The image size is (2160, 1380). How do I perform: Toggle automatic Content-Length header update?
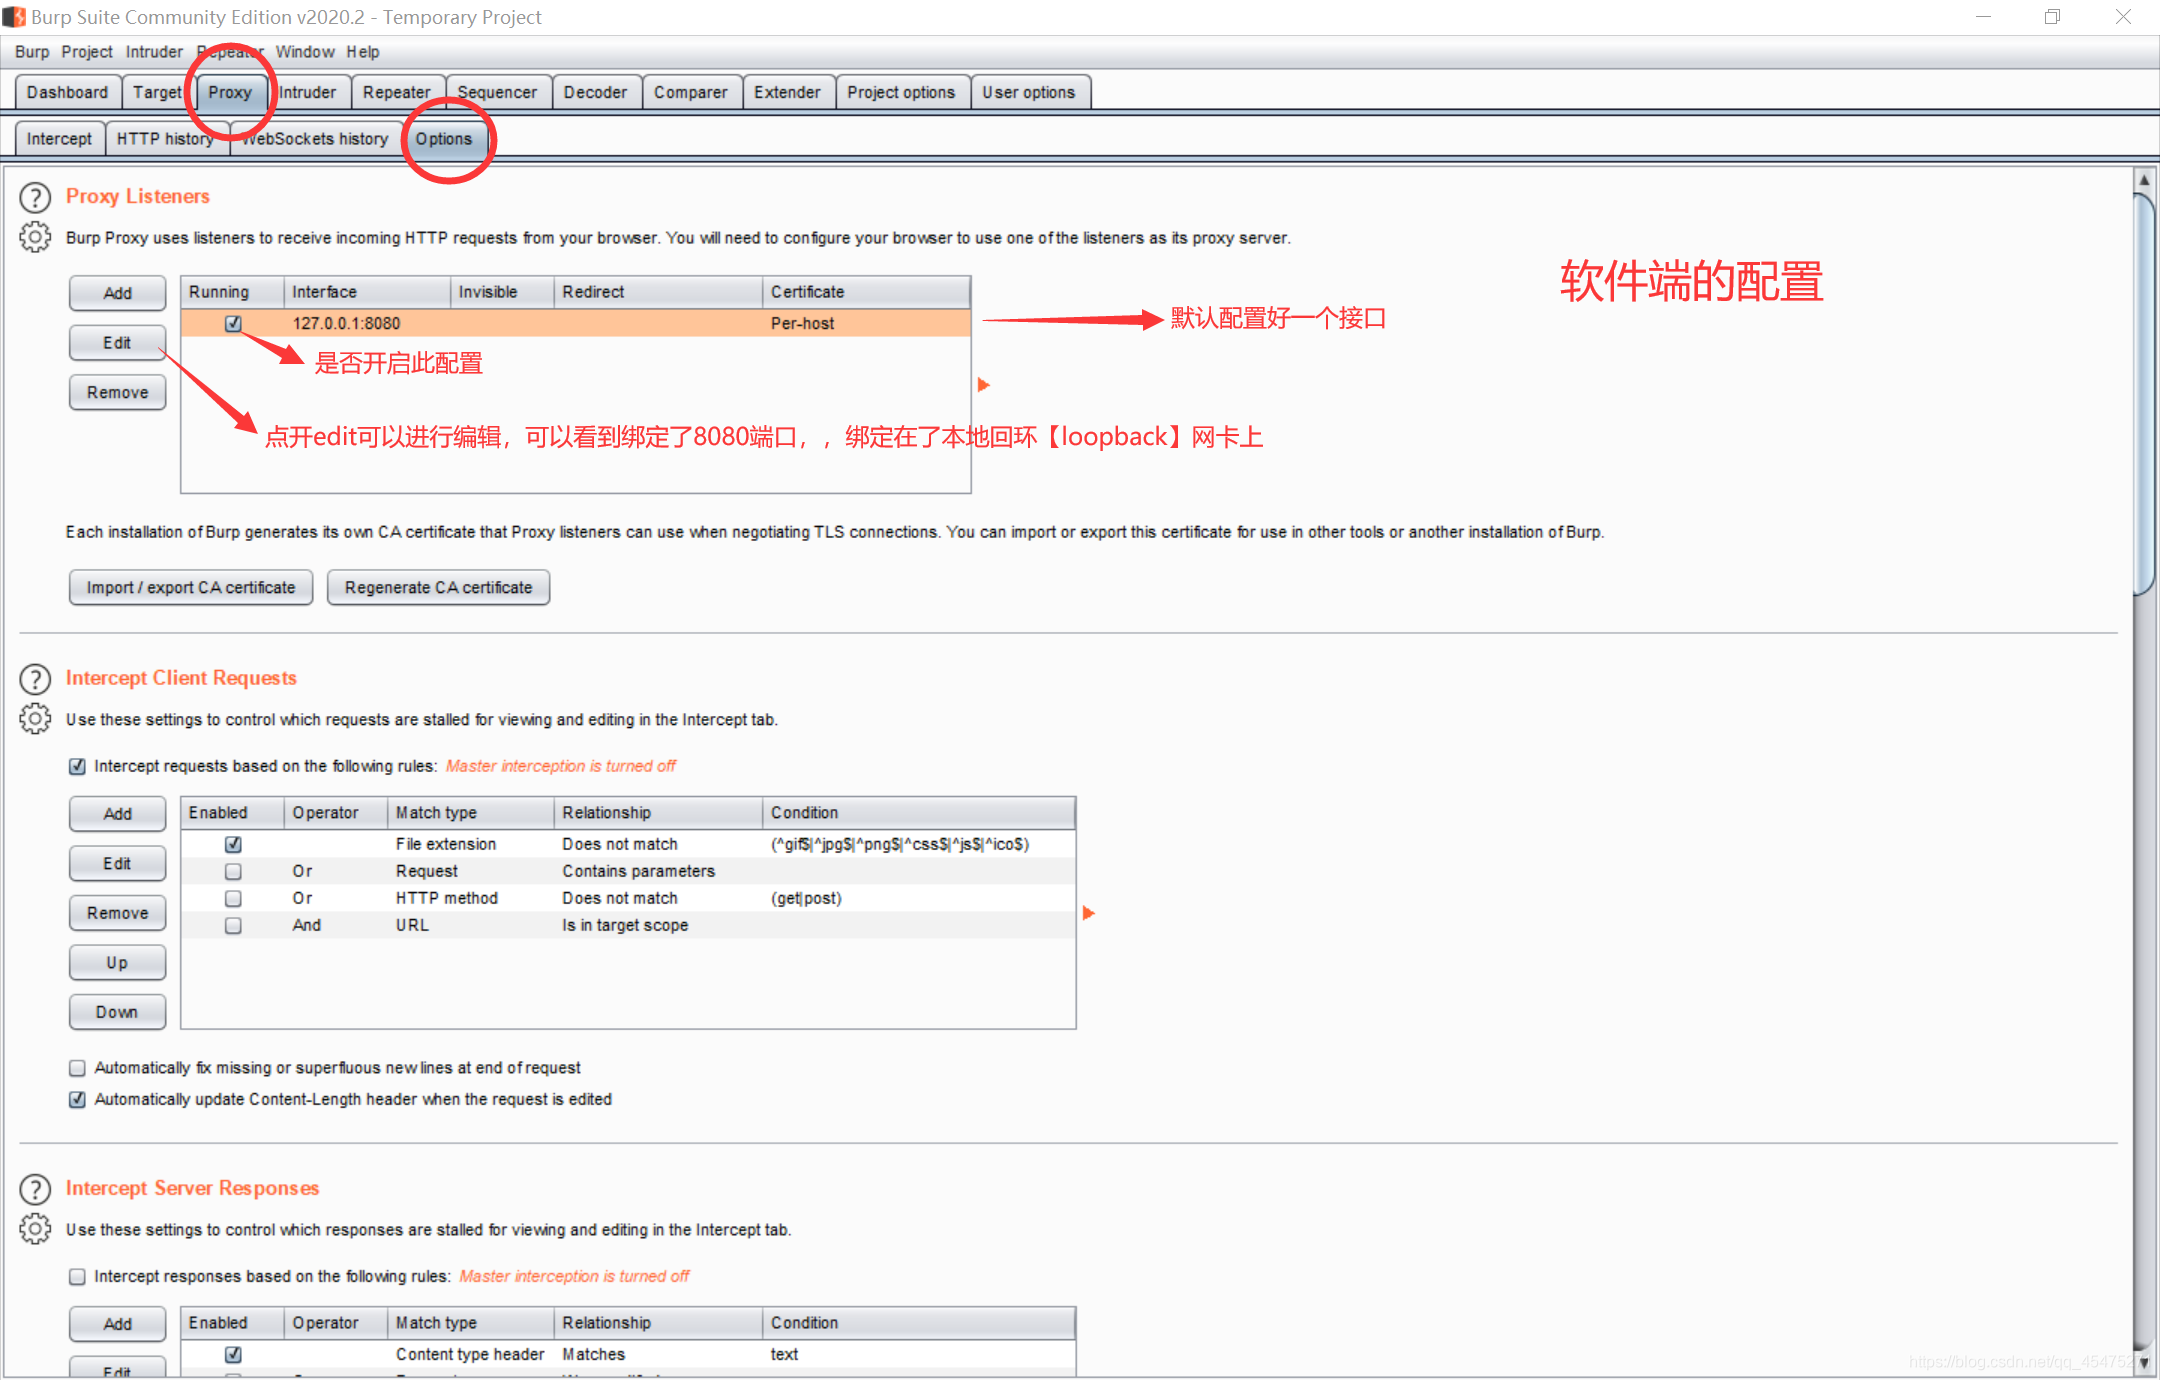point(77,1099)
